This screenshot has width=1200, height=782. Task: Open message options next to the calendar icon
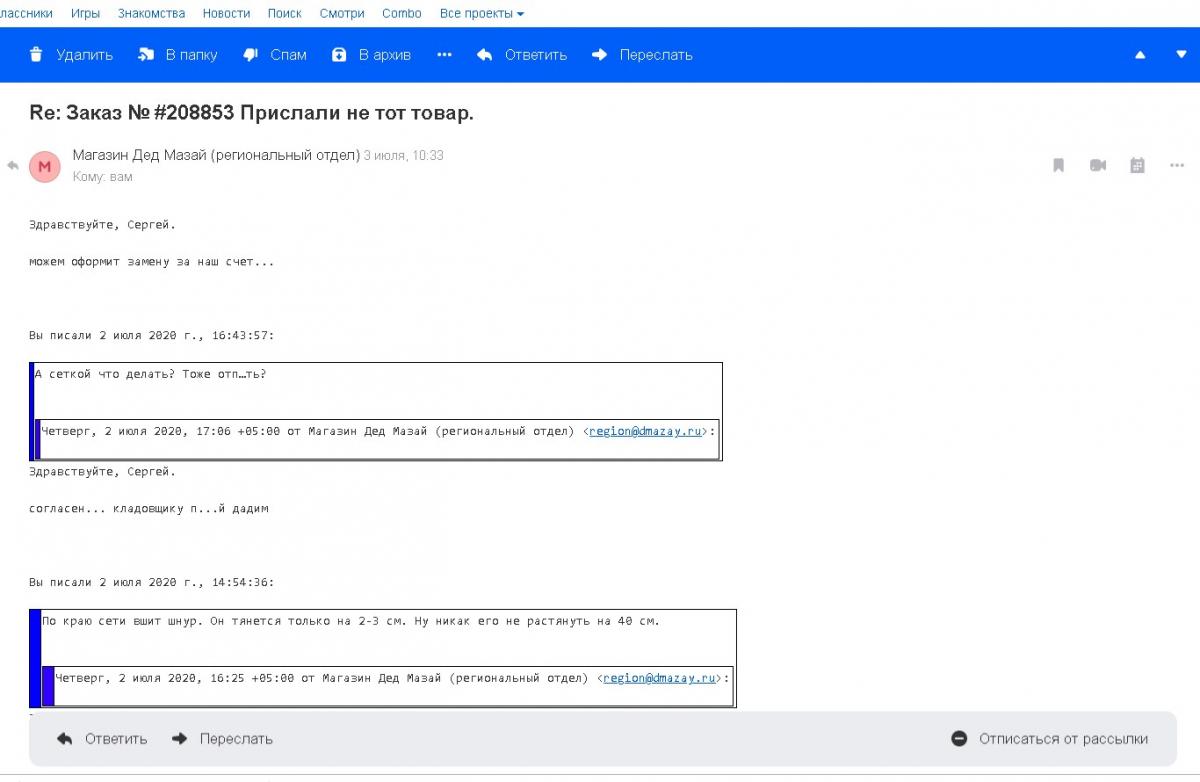point(1177,166)
